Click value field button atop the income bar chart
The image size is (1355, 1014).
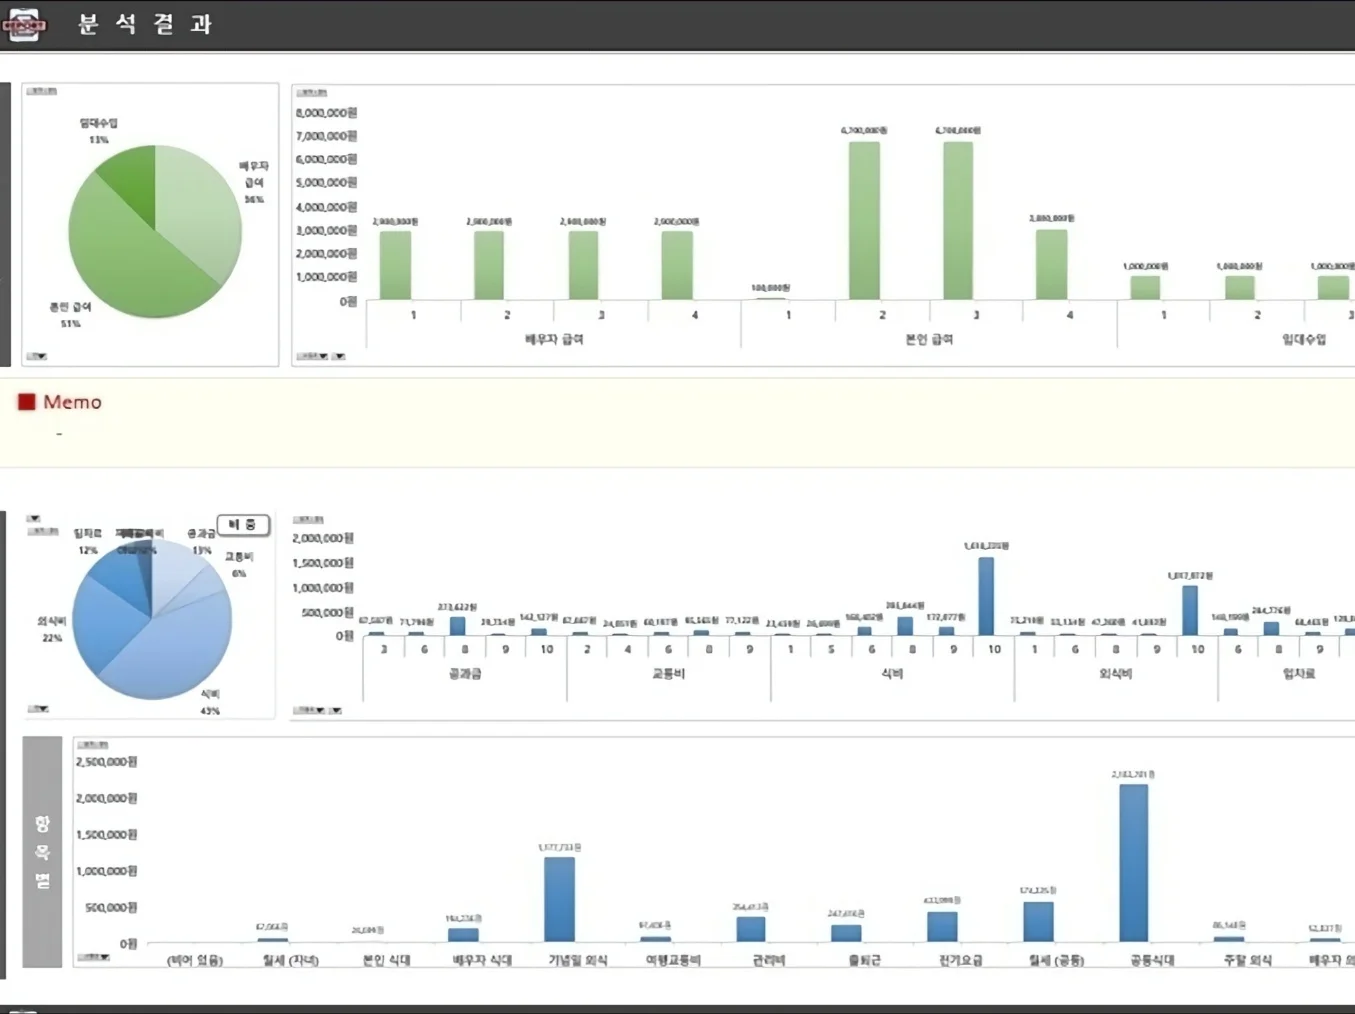coord(312,92)
